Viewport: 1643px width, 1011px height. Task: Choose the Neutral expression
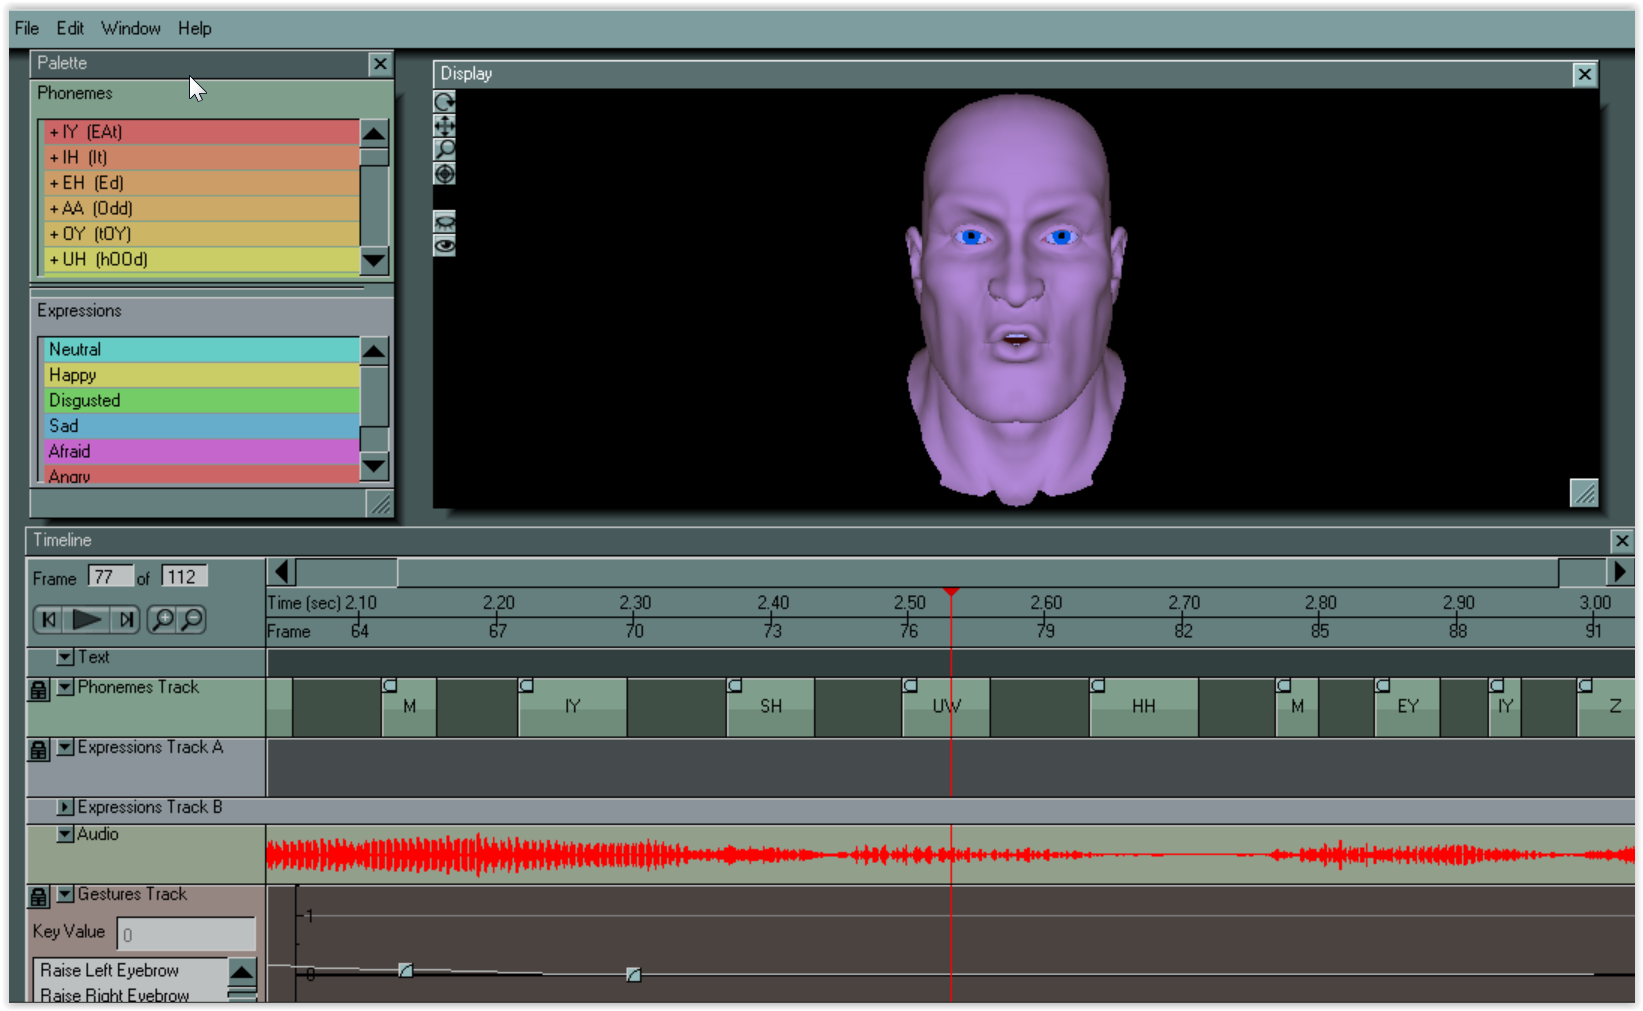(200, 350)
